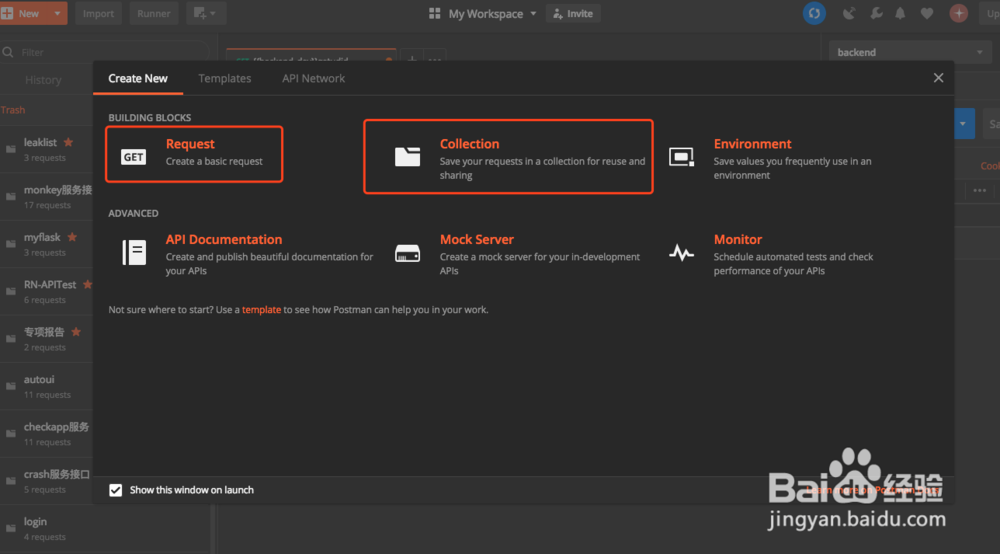Open the leaklist collection

(x=40, y=143)
